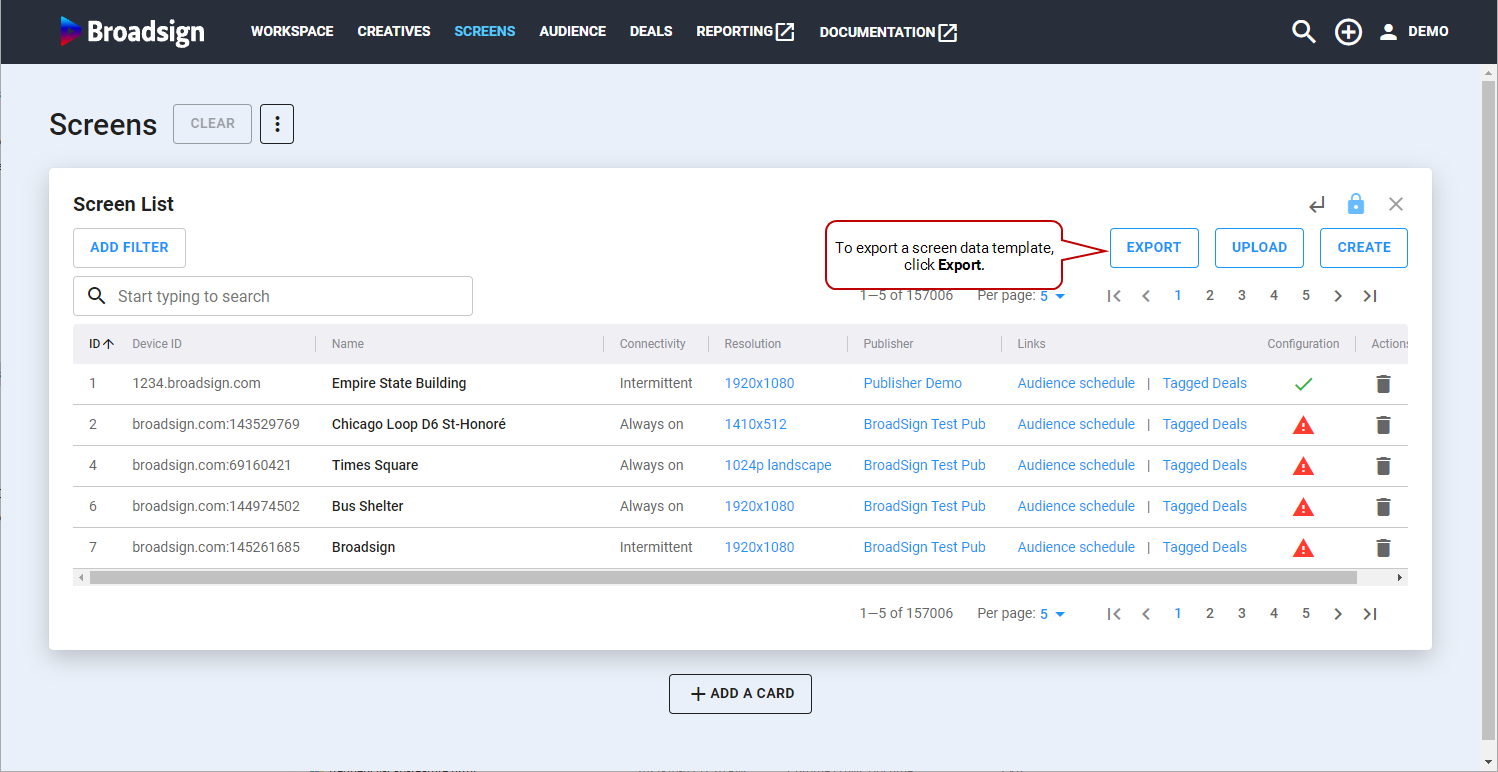Click warning triangle for Broadsign row
Screen dimensions: 1498x772
(x=1303, y=548)
